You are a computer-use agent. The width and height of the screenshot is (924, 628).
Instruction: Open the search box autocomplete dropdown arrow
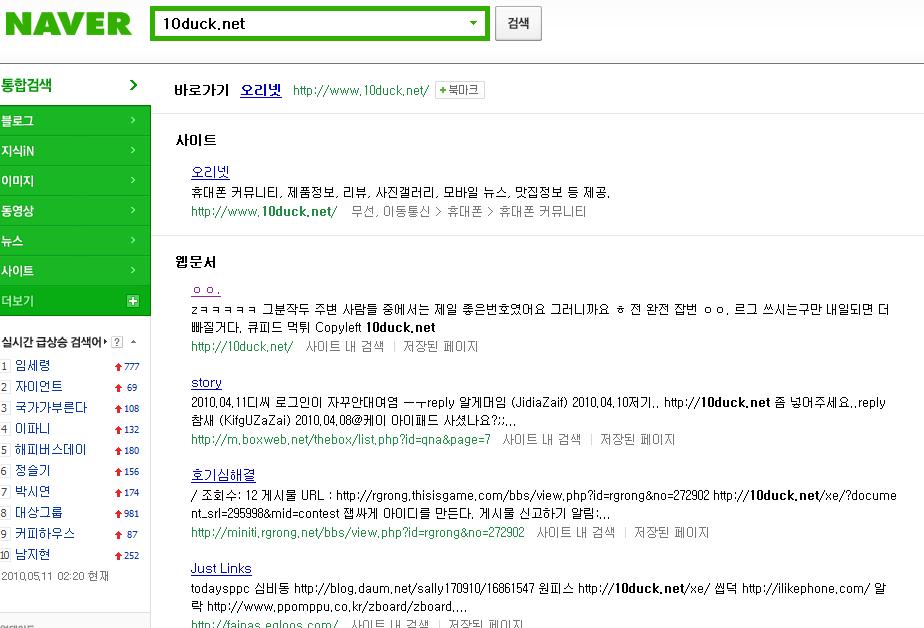coord(473,24)
